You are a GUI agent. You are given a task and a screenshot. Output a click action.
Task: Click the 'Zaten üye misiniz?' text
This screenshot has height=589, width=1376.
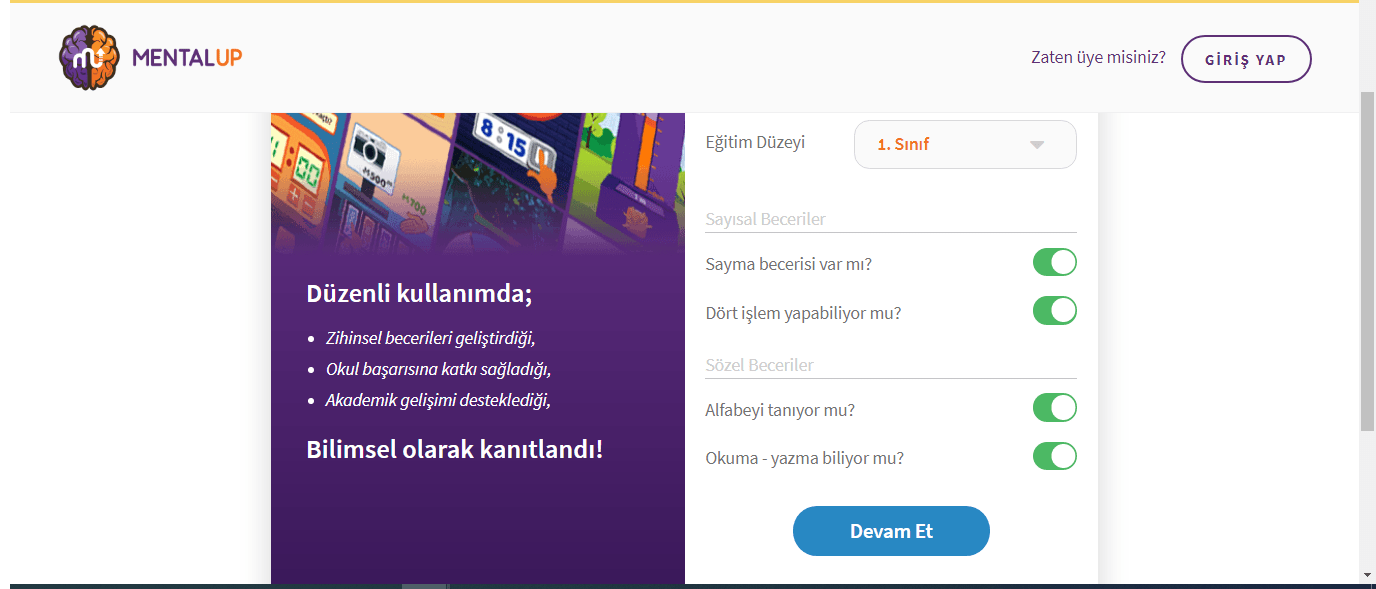pos(1098,58)
